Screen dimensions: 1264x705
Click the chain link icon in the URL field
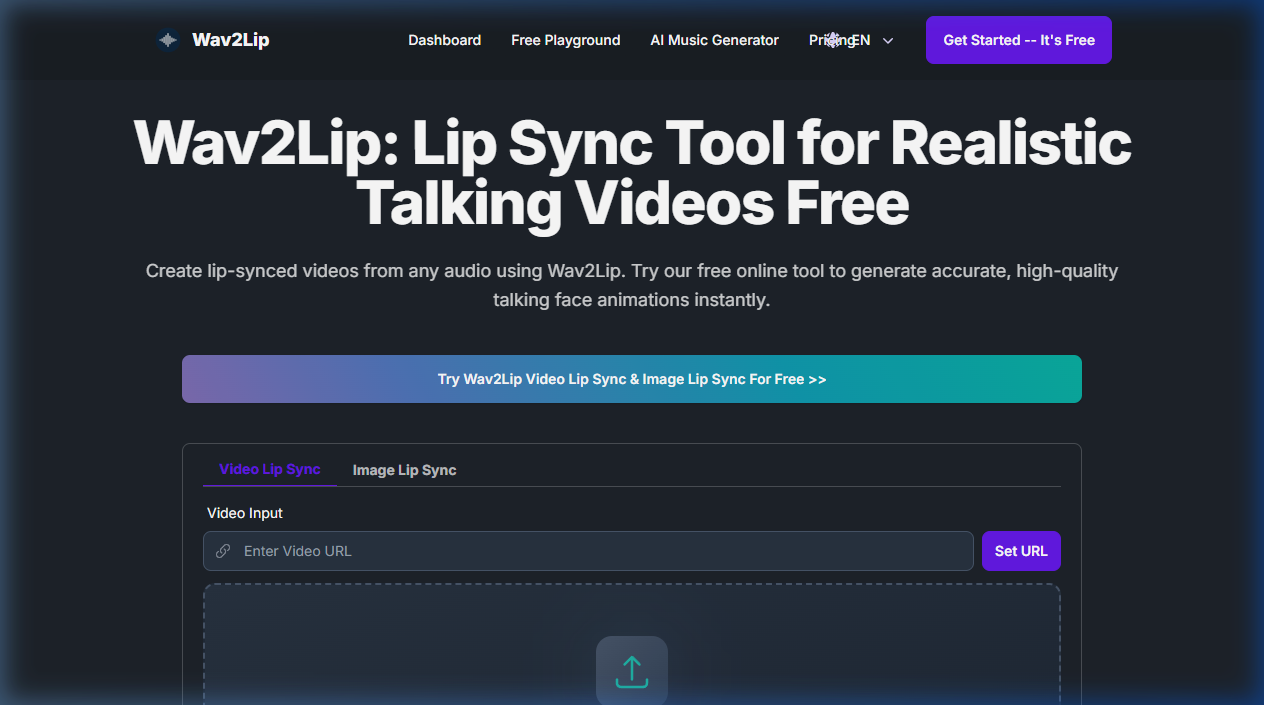223,551
